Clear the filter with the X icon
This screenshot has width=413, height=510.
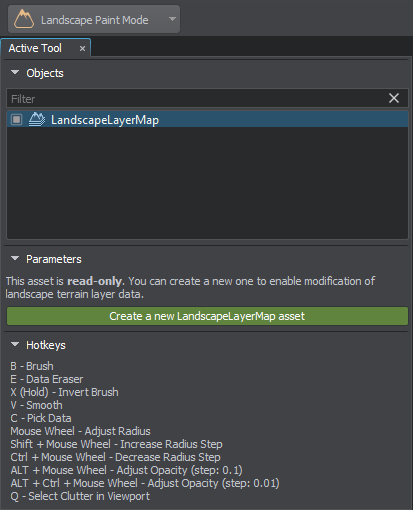tap(394, 98)
